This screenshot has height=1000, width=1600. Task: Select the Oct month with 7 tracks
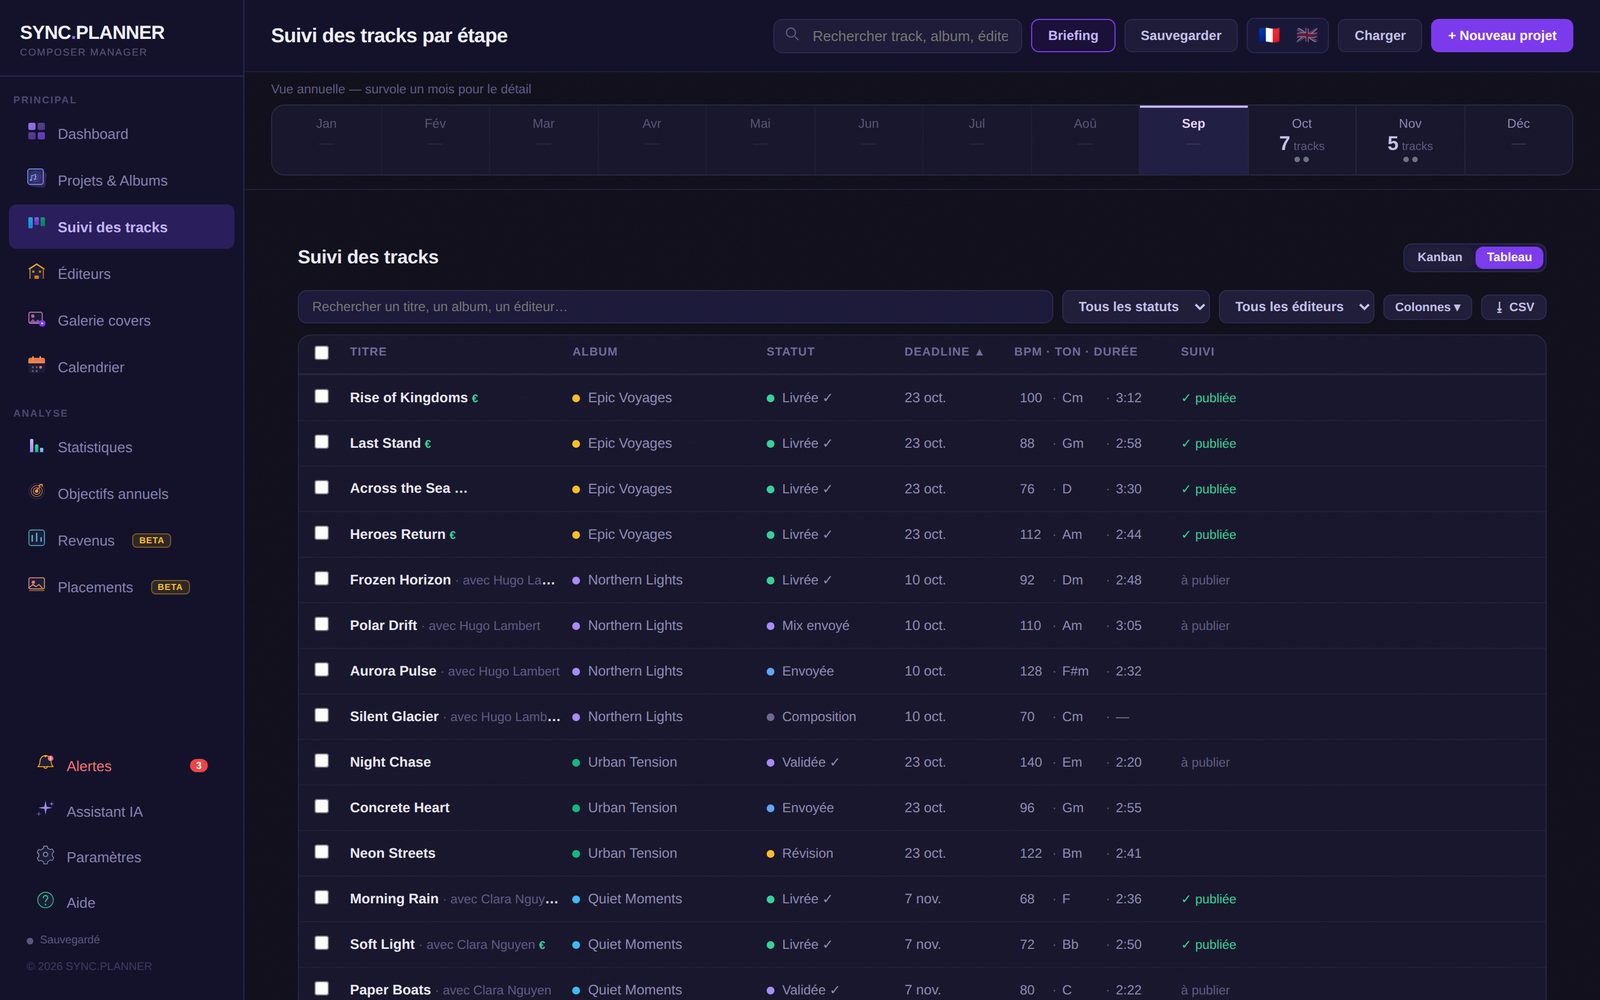[1301, 140]
